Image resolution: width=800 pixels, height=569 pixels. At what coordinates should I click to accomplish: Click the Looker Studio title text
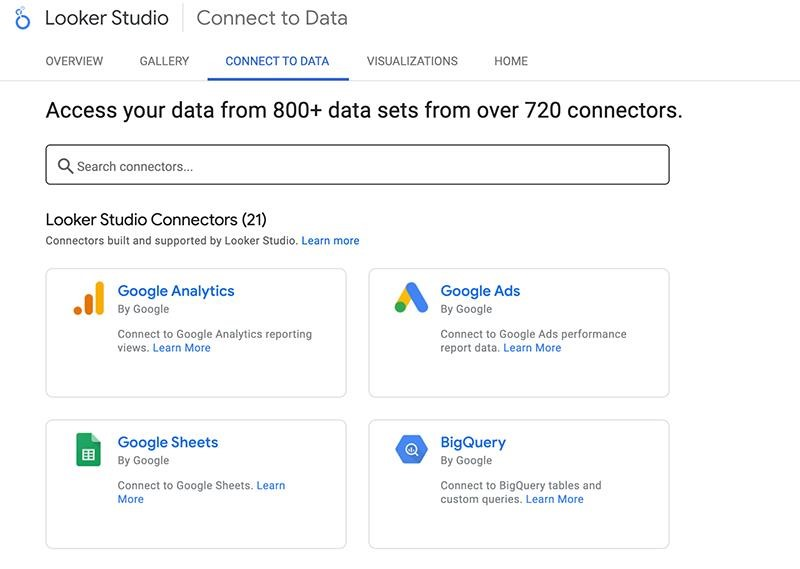click(x=107, y=18)
